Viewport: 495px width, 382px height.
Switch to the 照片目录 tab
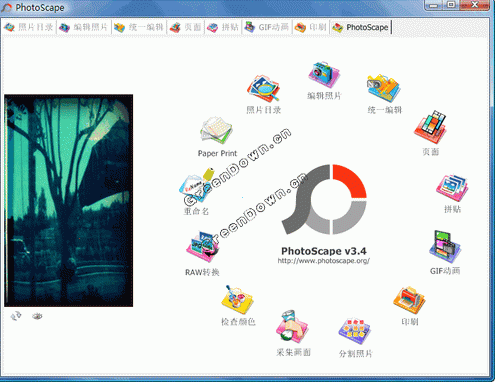click(x=29, y=27)
